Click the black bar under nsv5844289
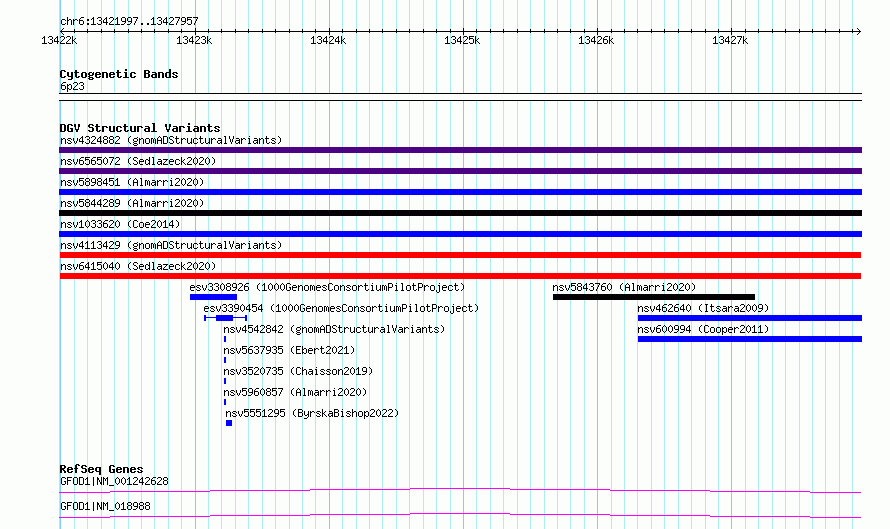890x529 pixels. [460, 213]
